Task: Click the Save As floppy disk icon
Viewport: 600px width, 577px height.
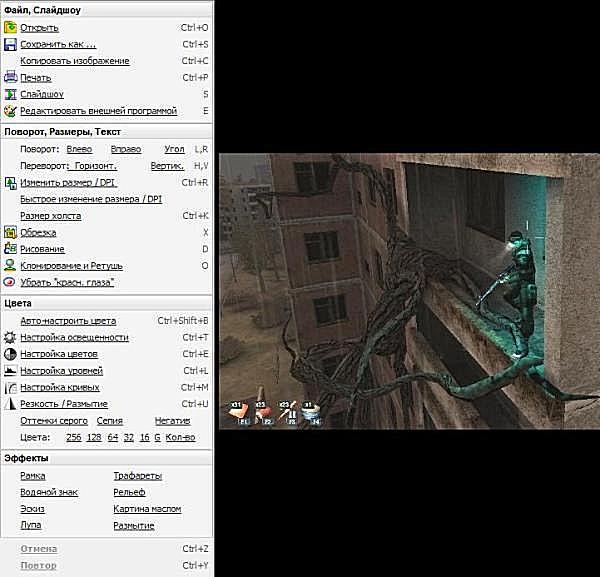Action: pos(10,45)
